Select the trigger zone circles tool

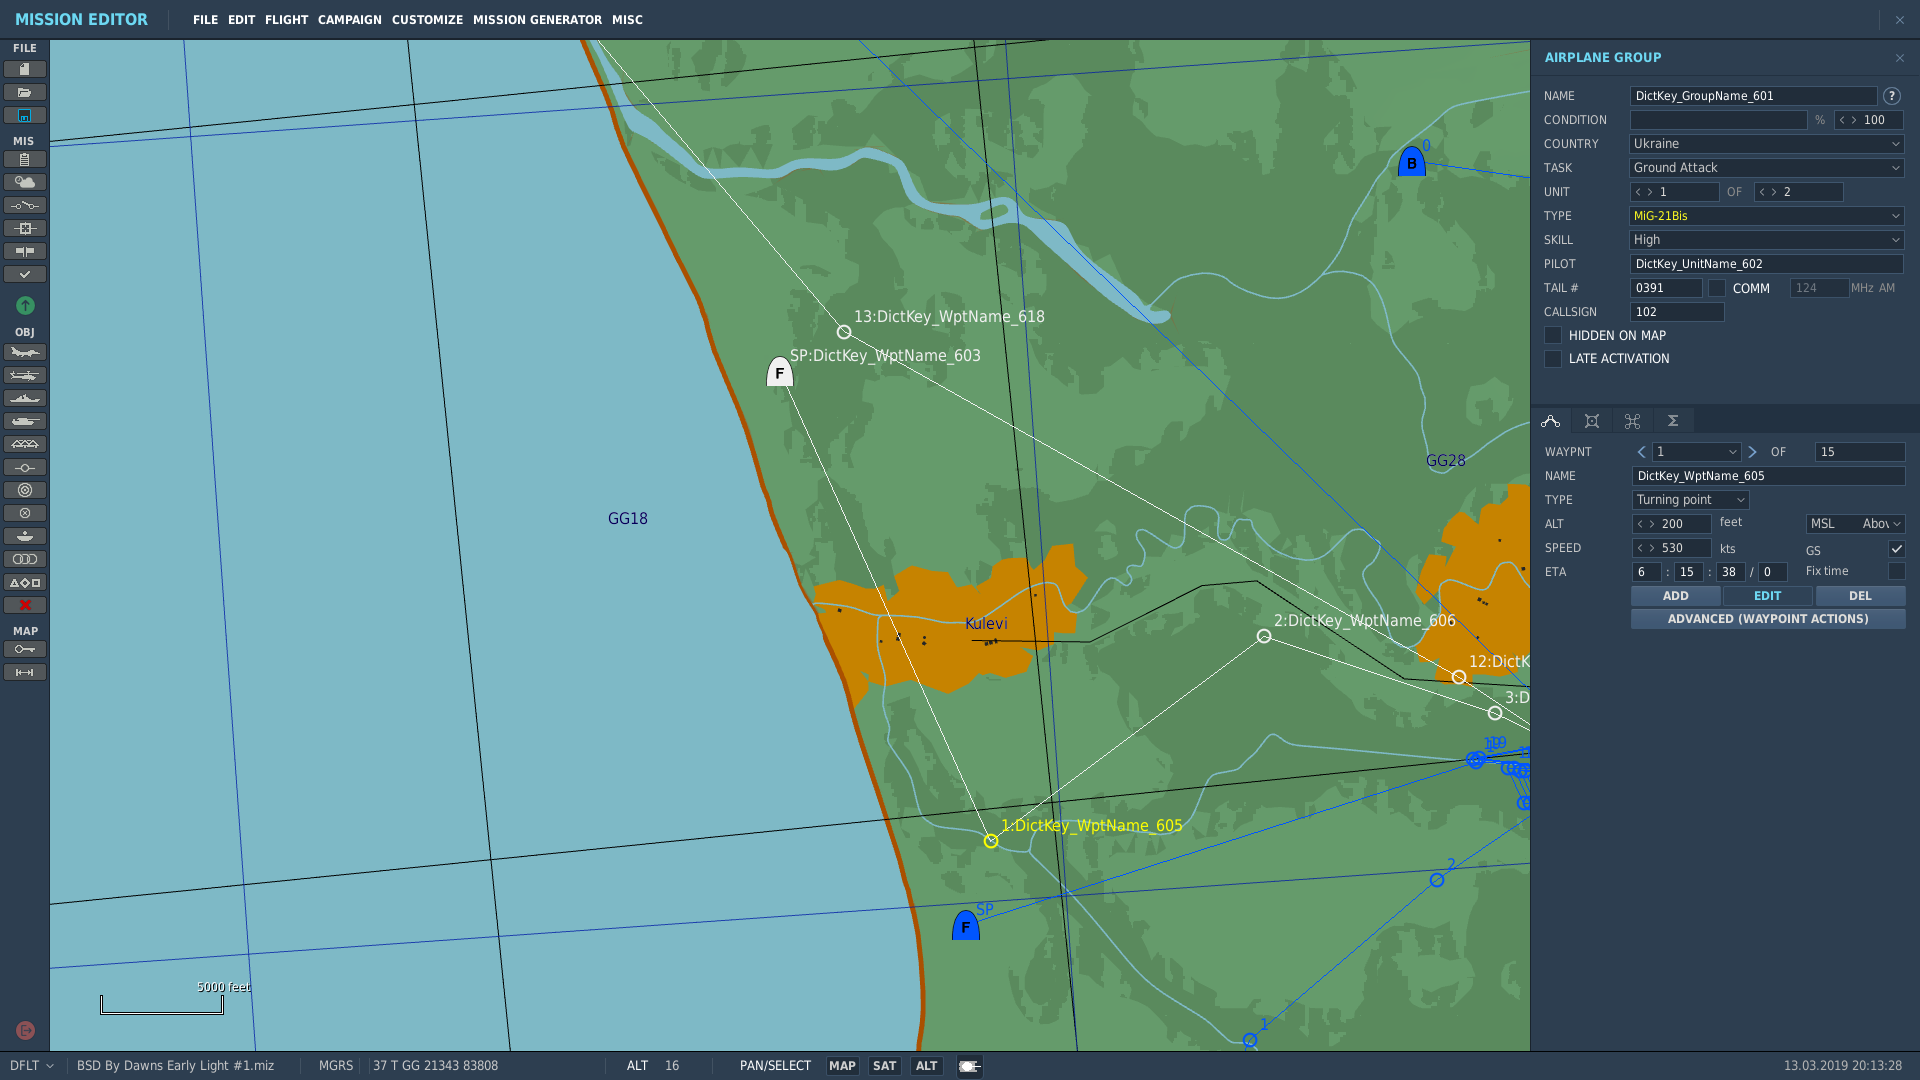click(25, 490)
